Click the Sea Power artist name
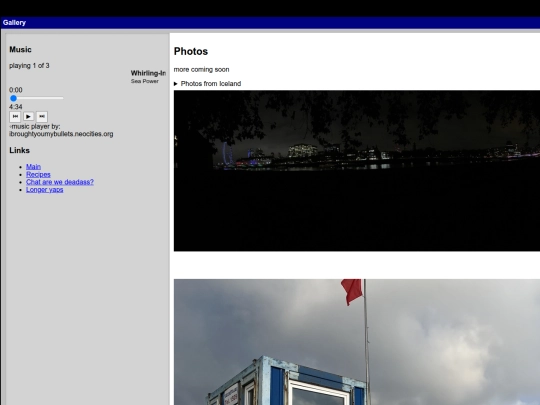The width and height of the screenshot is (540, 405). click(145, 81)
